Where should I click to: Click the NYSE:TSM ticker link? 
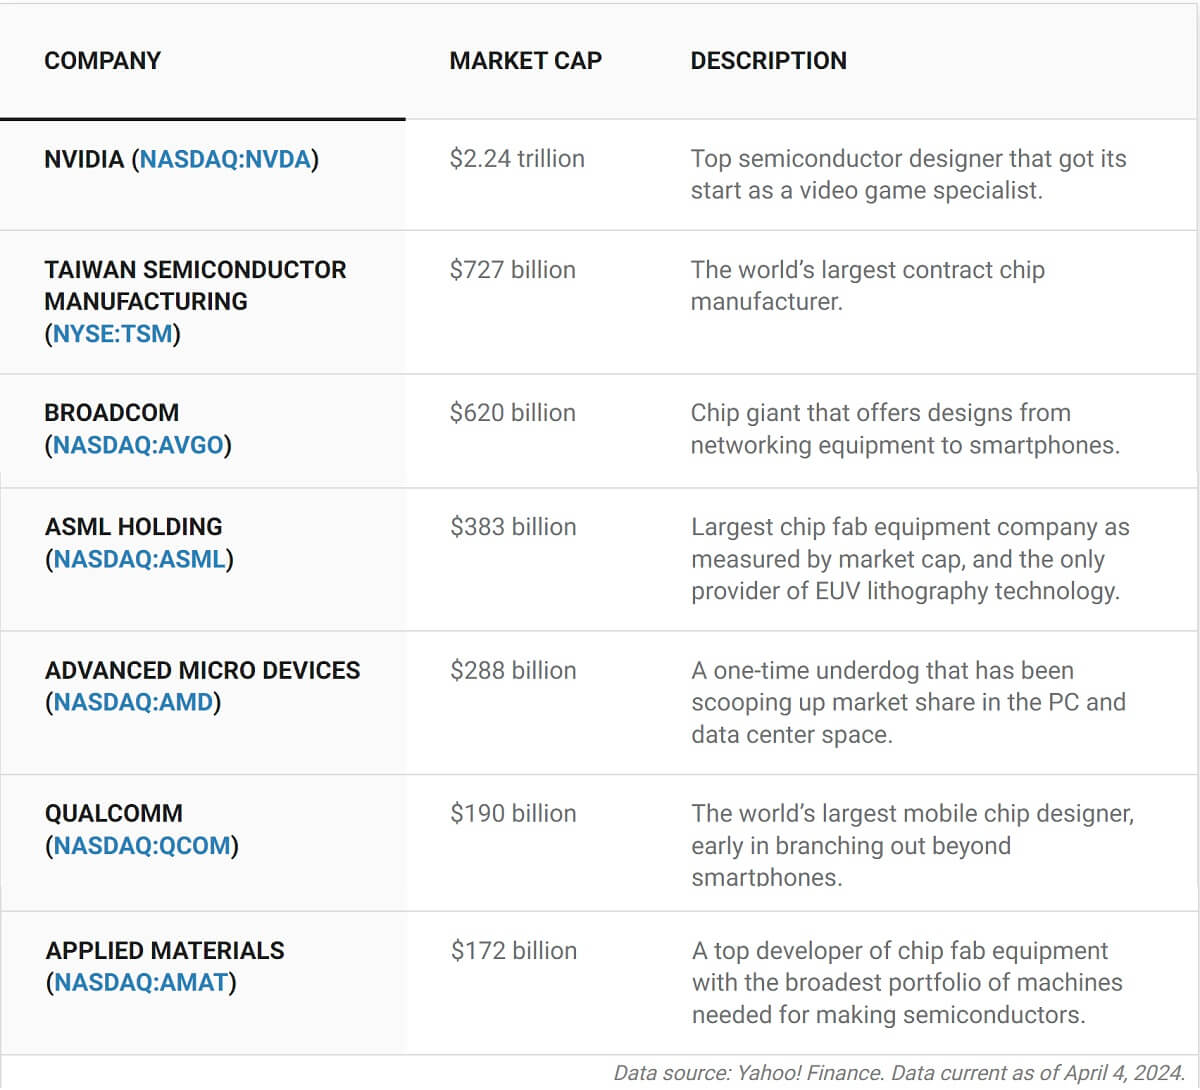(112, 334)
